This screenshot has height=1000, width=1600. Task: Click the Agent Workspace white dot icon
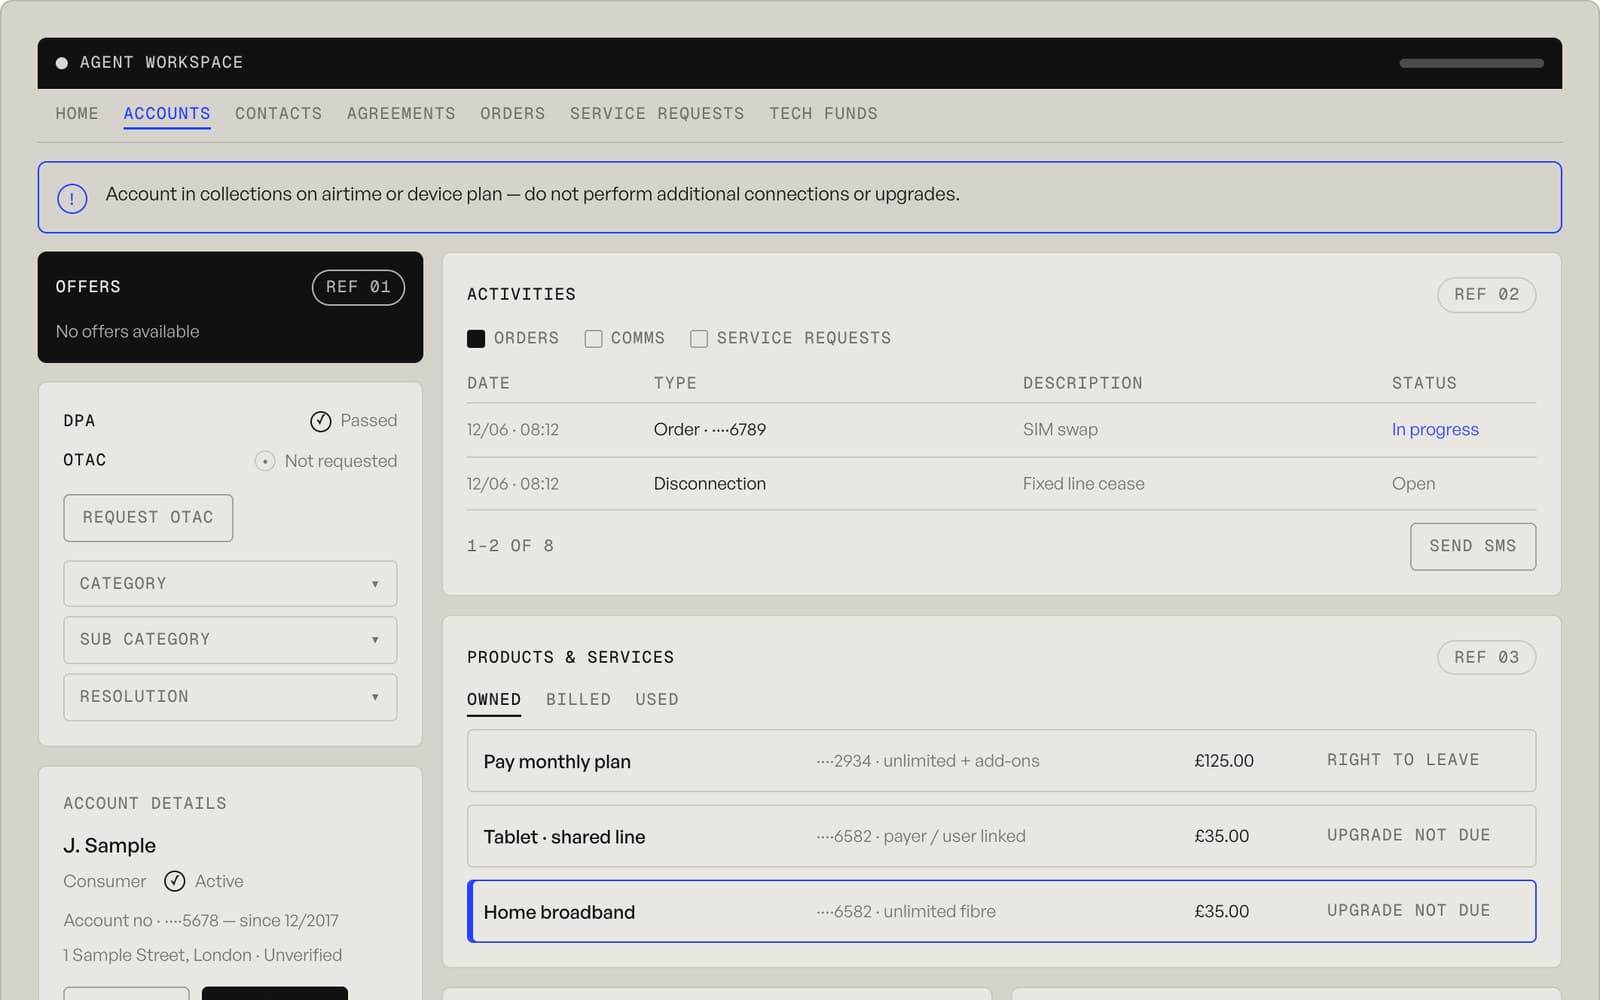click(62, 63)
